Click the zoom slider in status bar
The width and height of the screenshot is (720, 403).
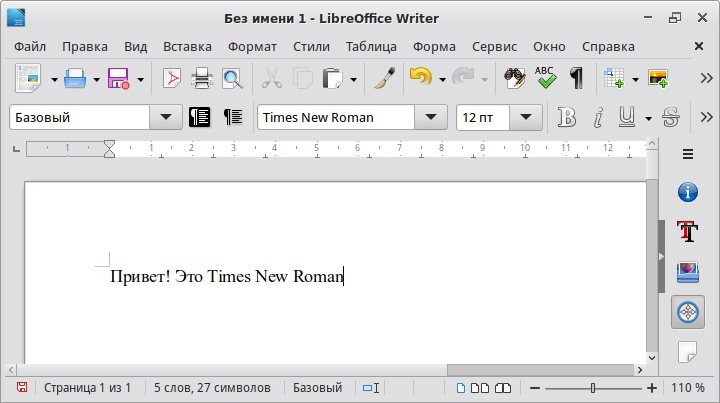pyautogui.click(x=592, y=388)
